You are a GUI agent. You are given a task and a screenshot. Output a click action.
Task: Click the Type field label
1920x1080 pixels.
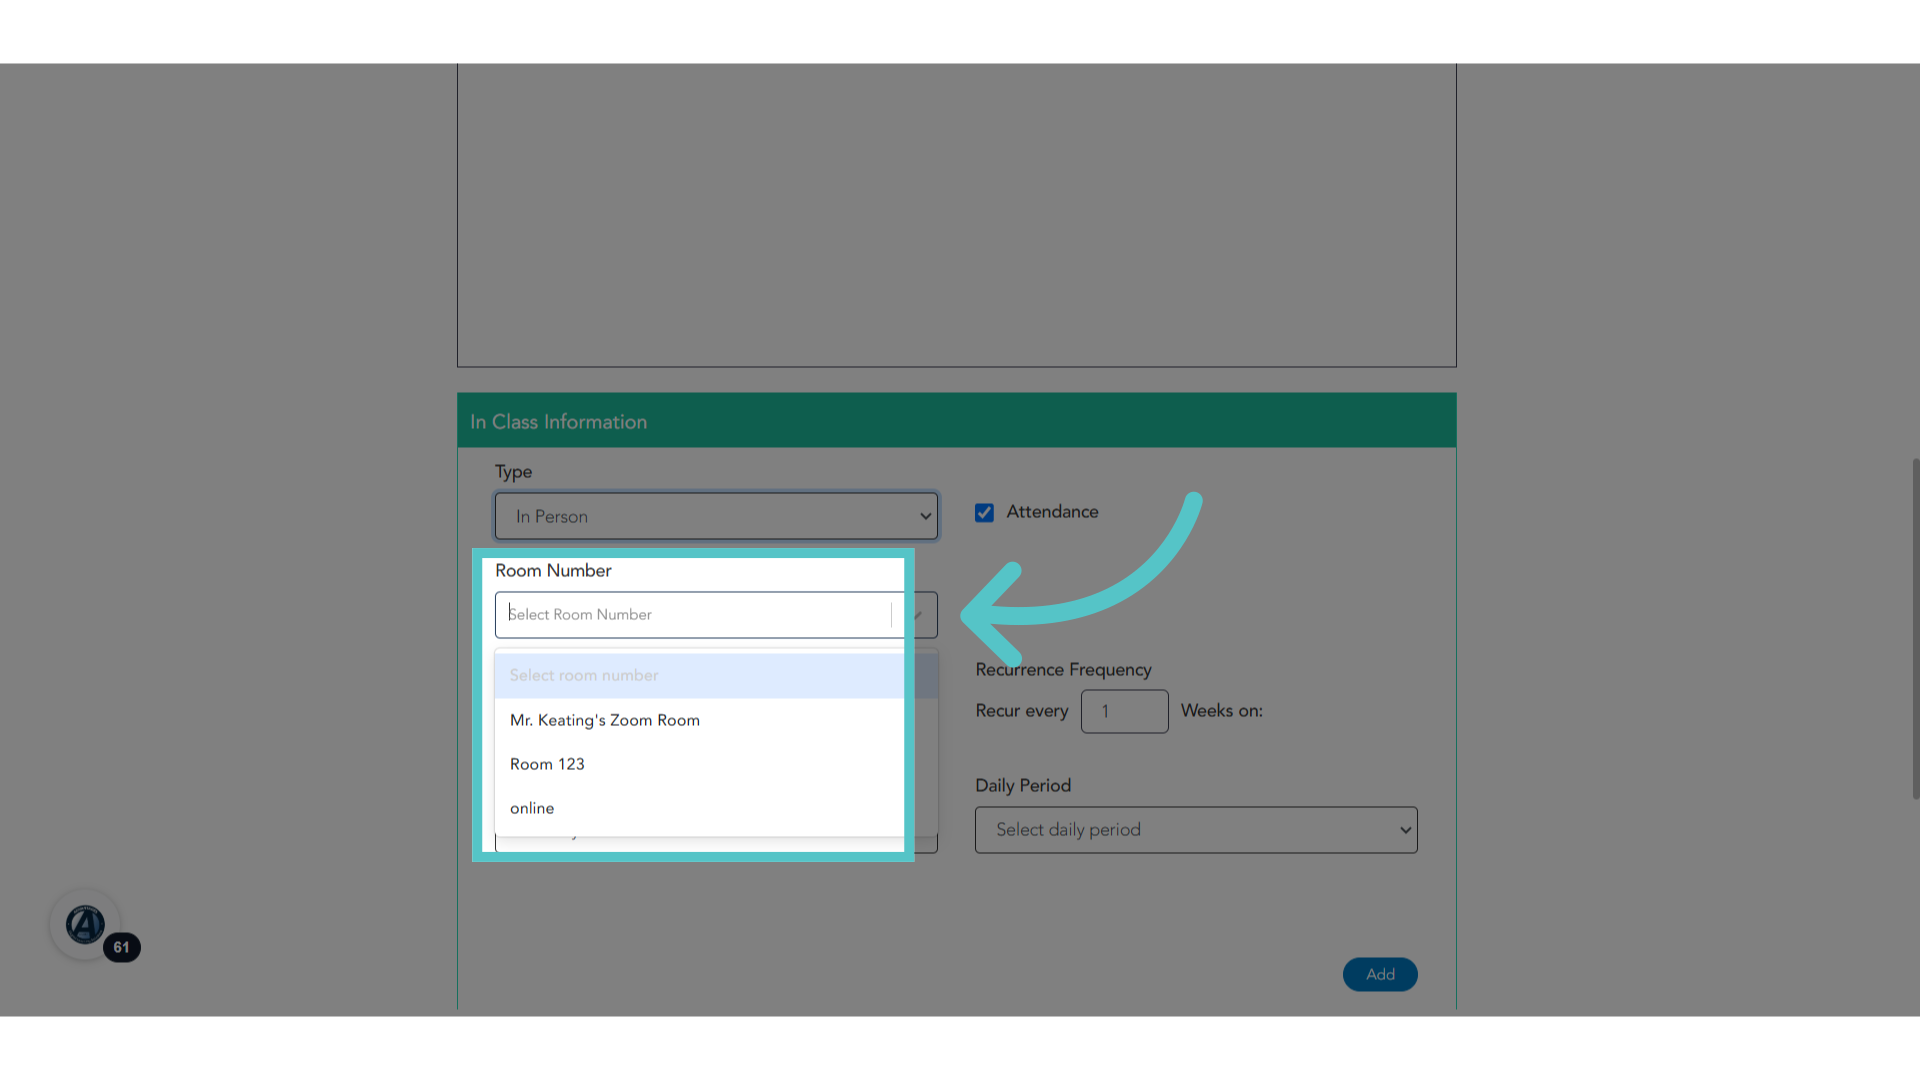pyautogui.click(x=513, y=472)
